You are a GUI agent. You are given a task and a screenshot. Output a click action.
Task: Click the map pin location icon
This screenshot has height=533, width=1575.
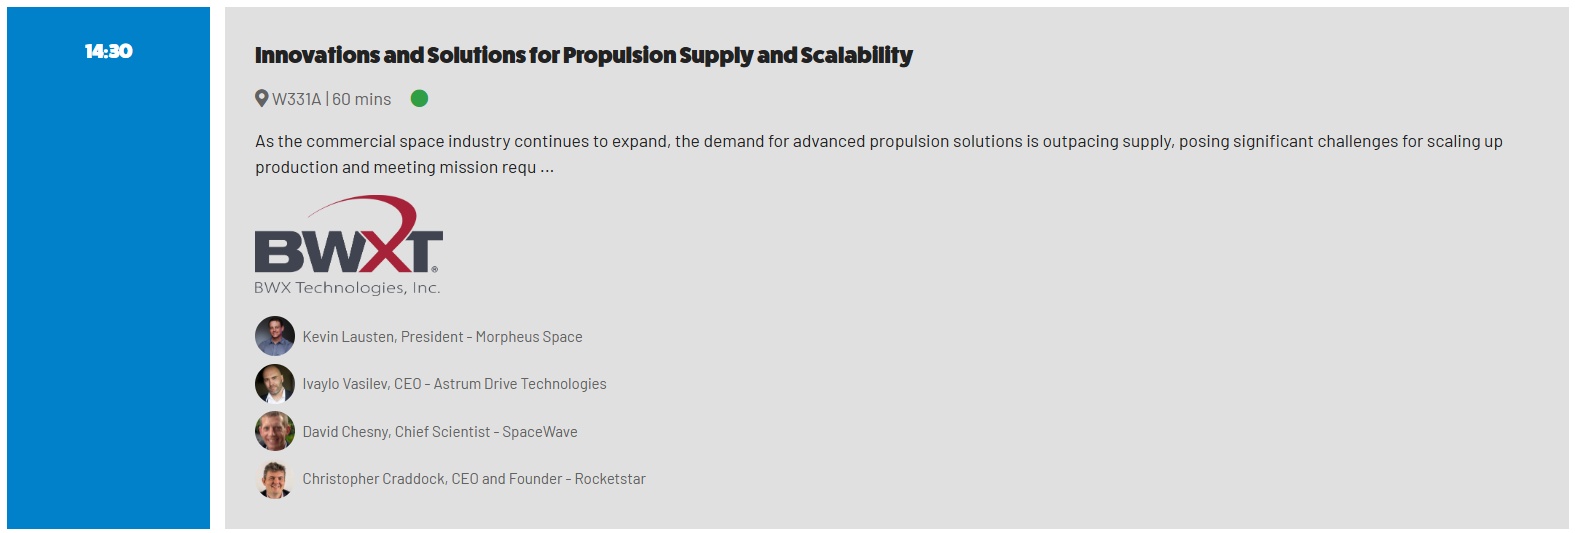tap(262, 98)
